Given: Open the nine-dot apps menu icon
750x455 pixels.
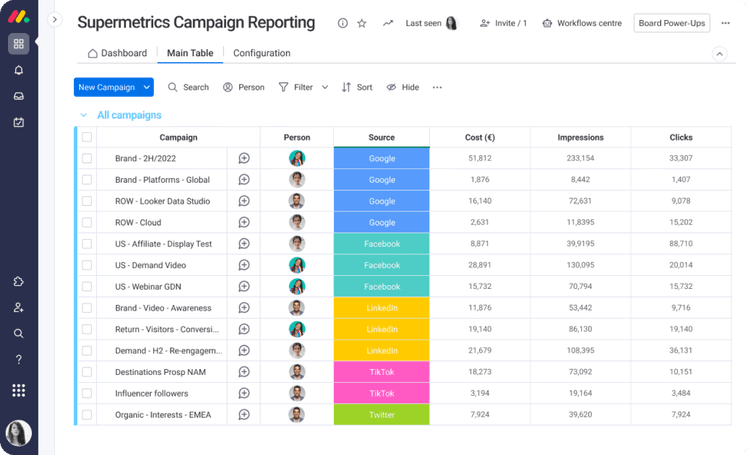Looking at the screenshot, I should (19, 390).
